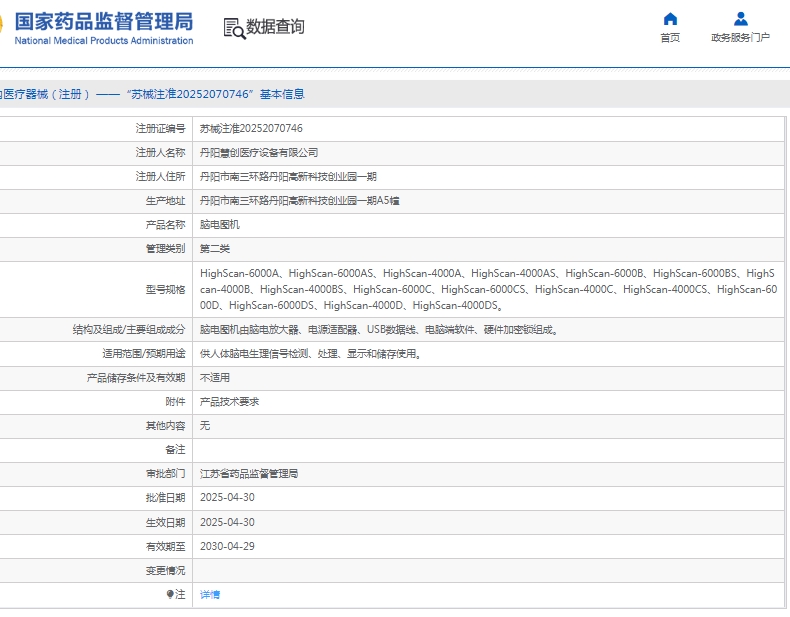Open the 政务服务门户 link text
This screenshot has height=617, width=790.
click(x=741, y=38)
